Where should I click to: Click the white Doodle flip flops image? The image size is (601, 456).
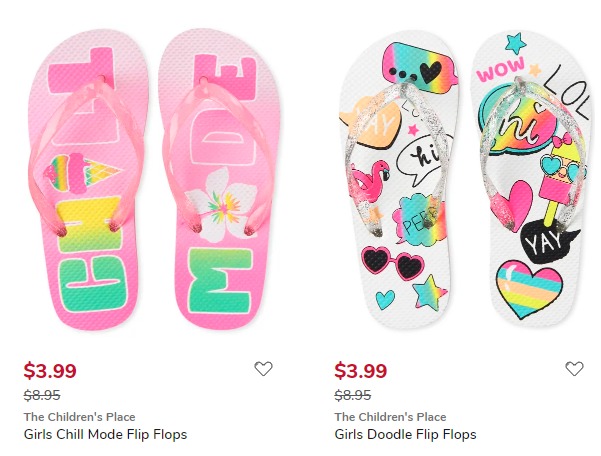point(466,179)
